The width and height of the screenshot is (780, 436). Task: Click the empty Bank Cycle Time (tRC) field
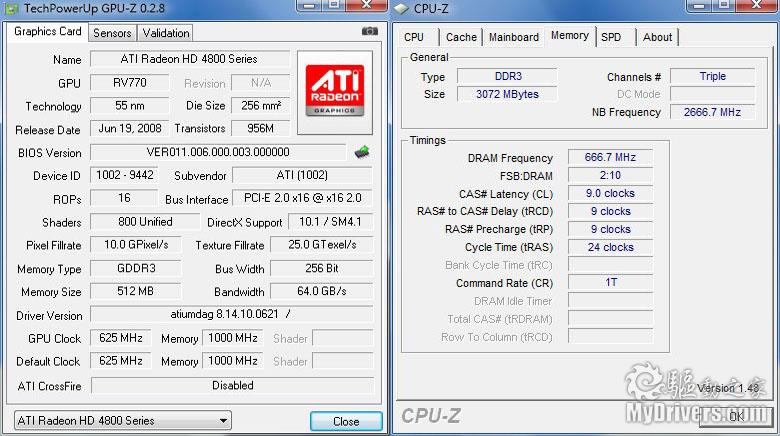(x=610, y=265)
